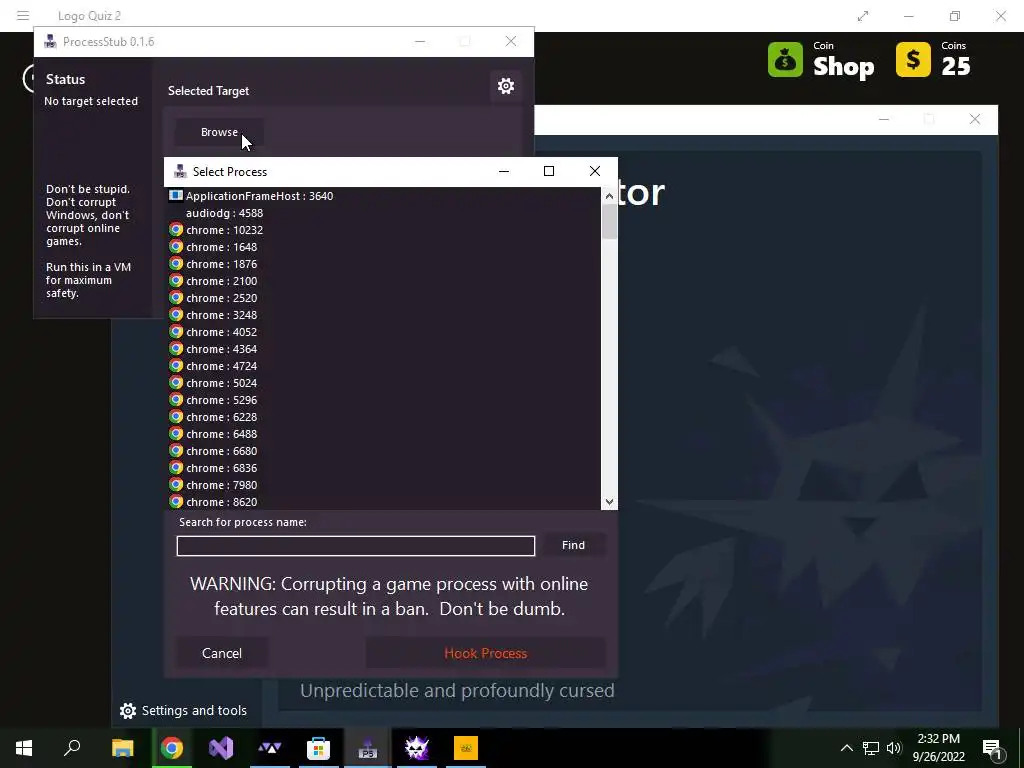The width and height of the screenshot is (1024, 768).
Task: Select chrome : 4724 process
Action: 384,366
